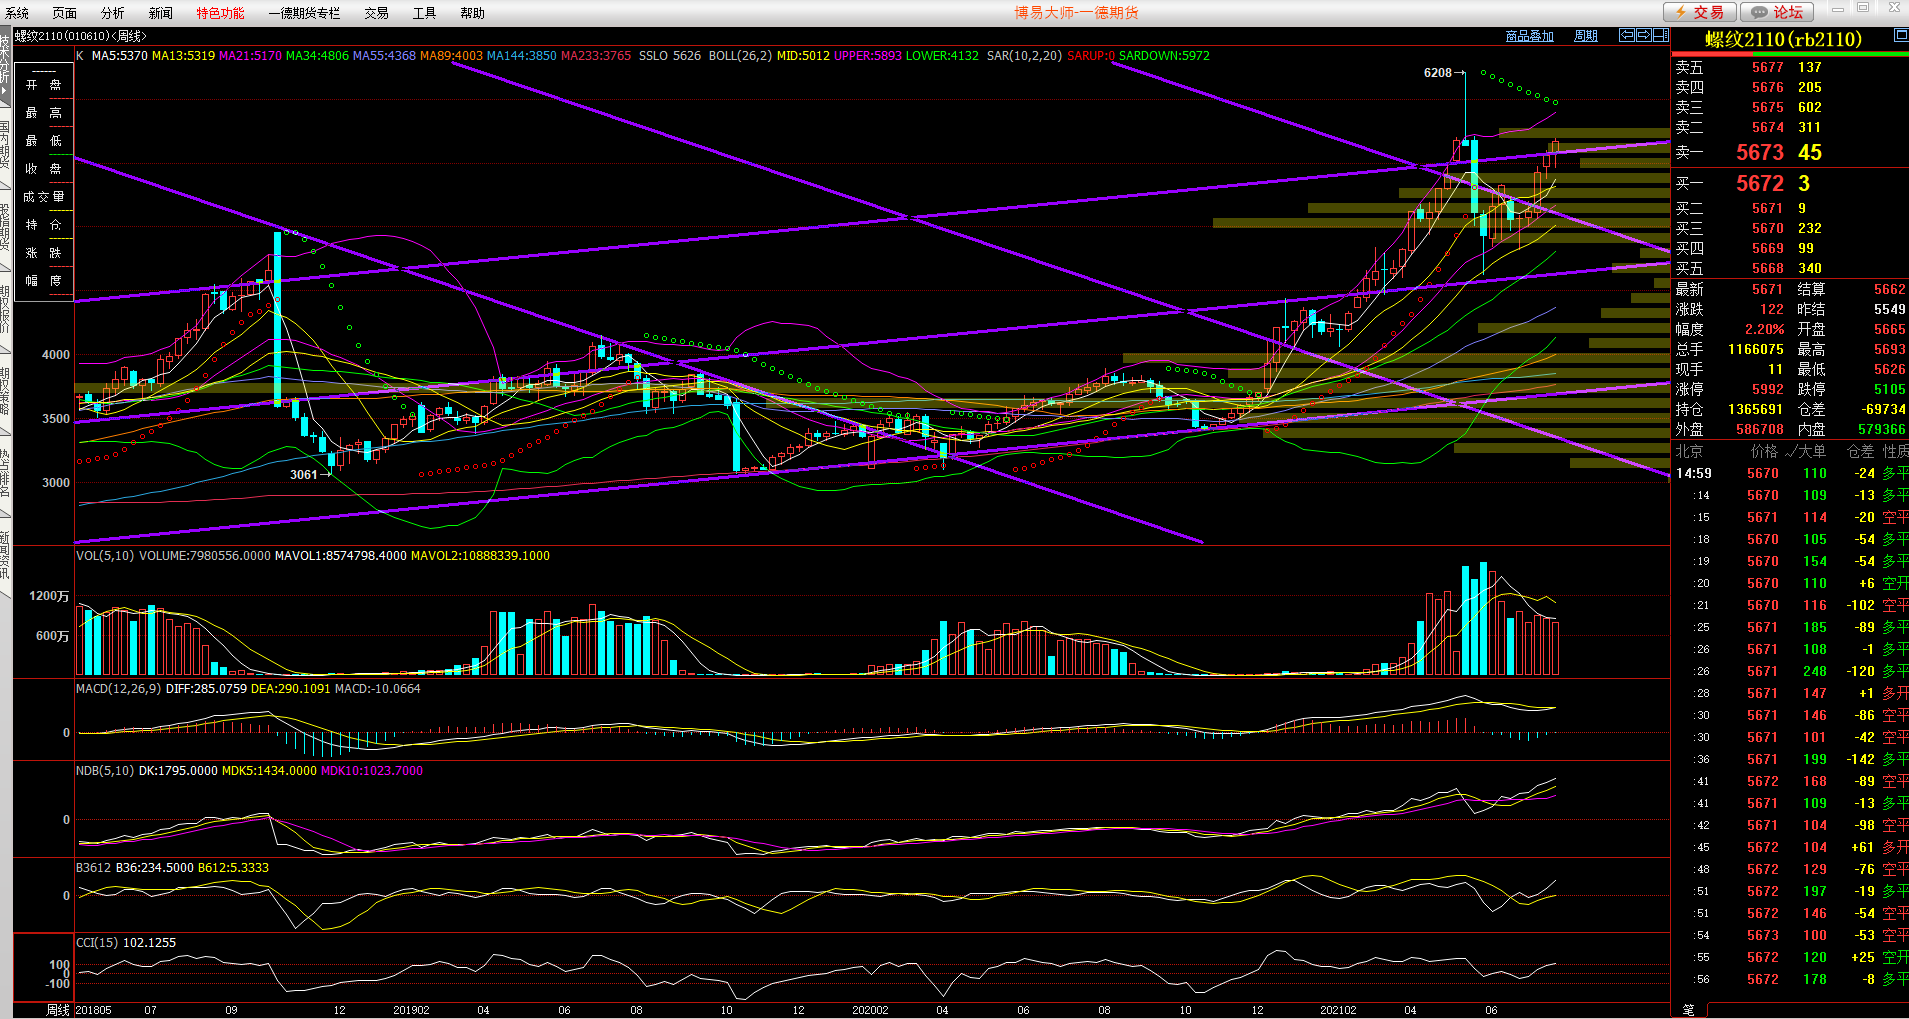The image size is (1909, 1019).
Task: Click the 博易大师—一德期货 title text
Action: pos(1076,13)
